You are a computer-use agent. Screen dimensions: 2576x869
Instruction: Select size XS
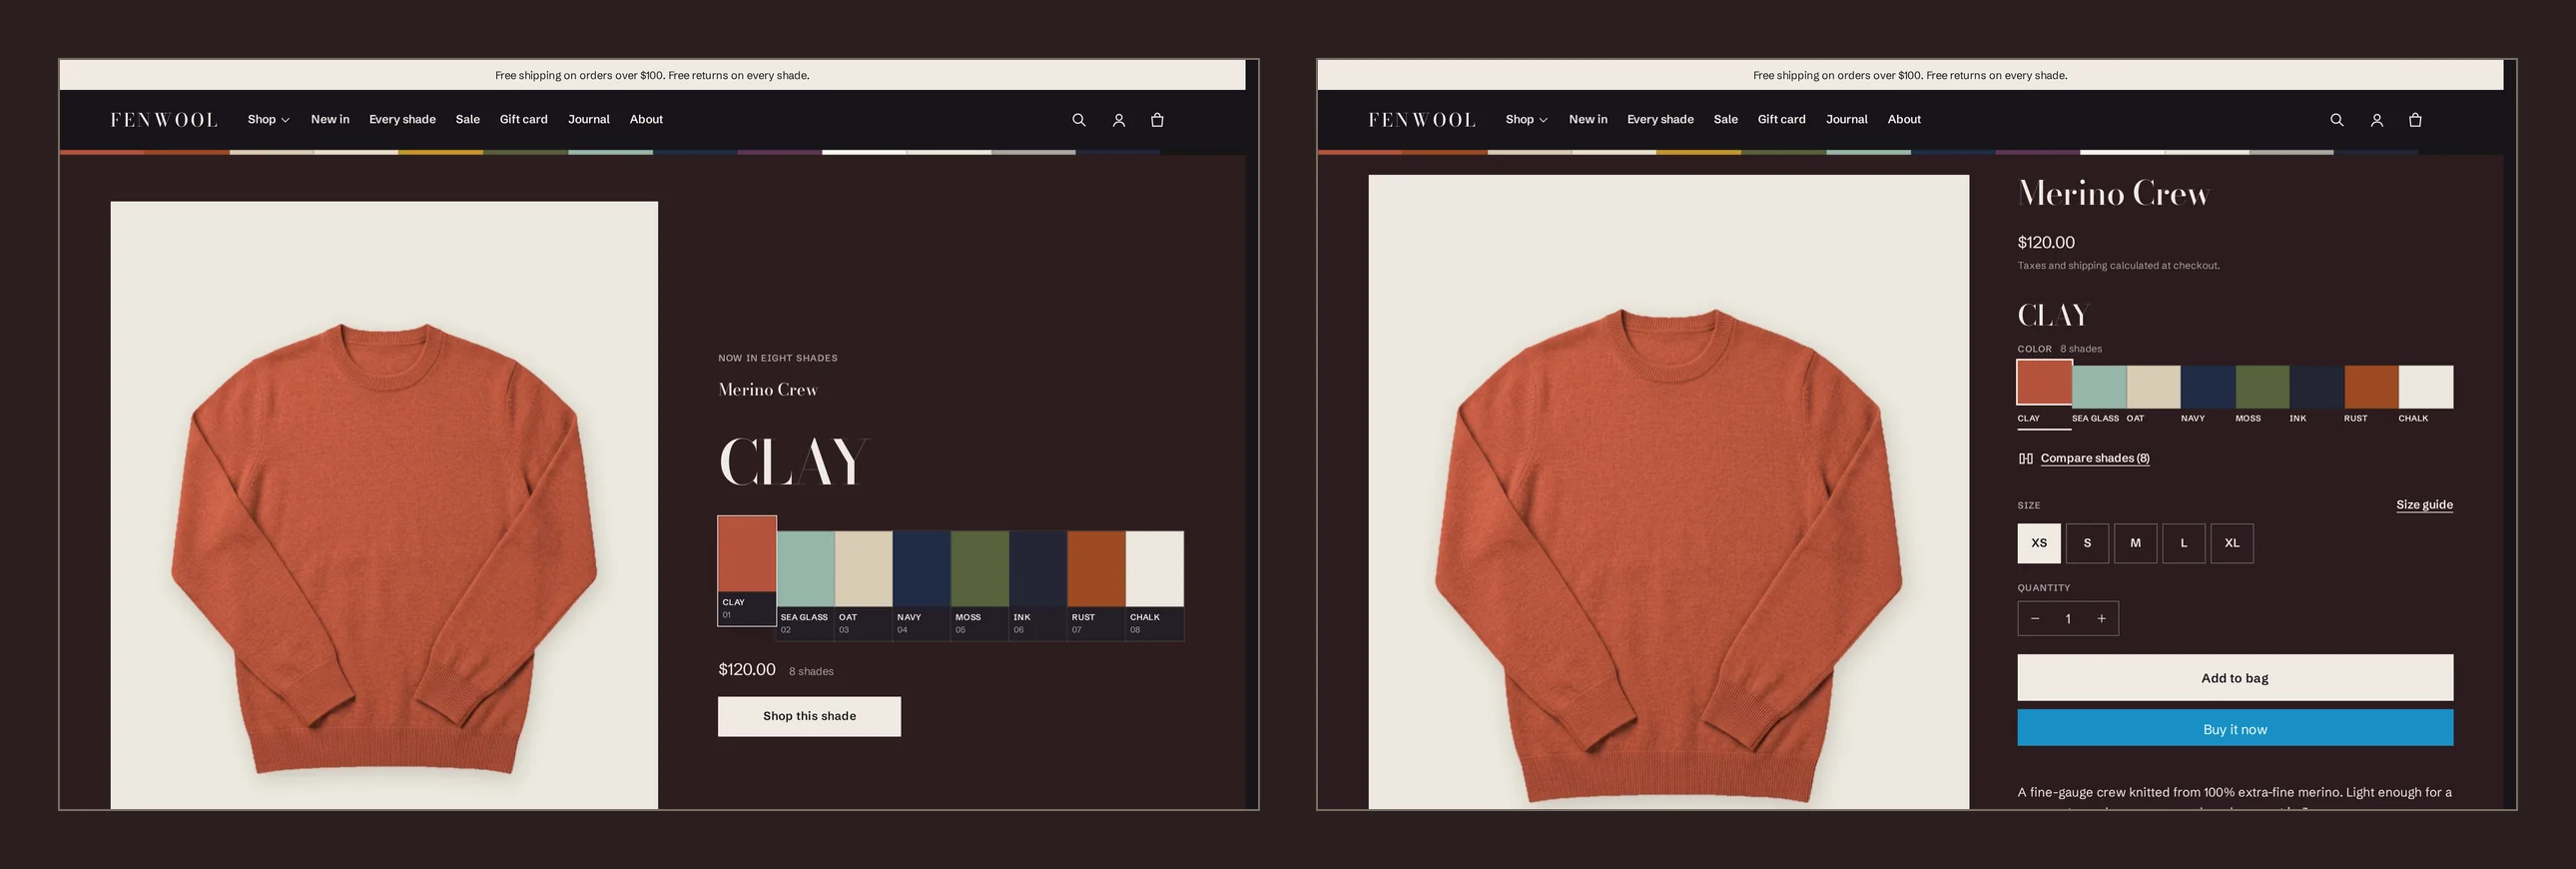(x=2039, y=543)
